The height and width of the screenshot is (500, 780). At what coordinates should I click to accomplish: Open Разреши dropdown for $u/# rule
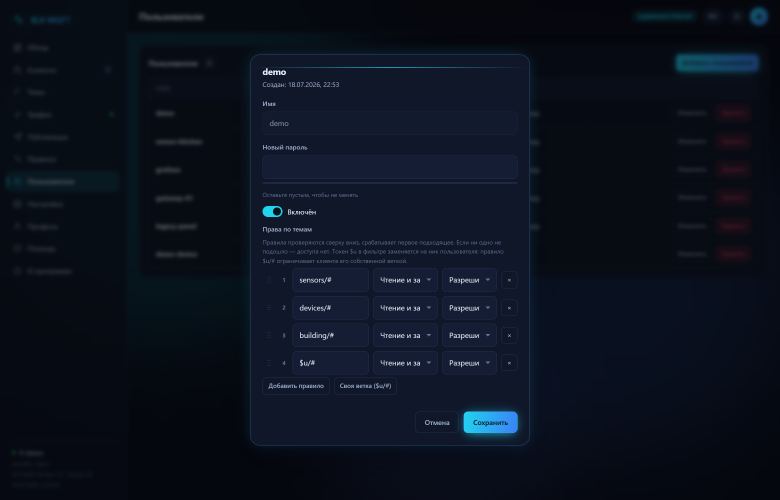click(469, 363)
